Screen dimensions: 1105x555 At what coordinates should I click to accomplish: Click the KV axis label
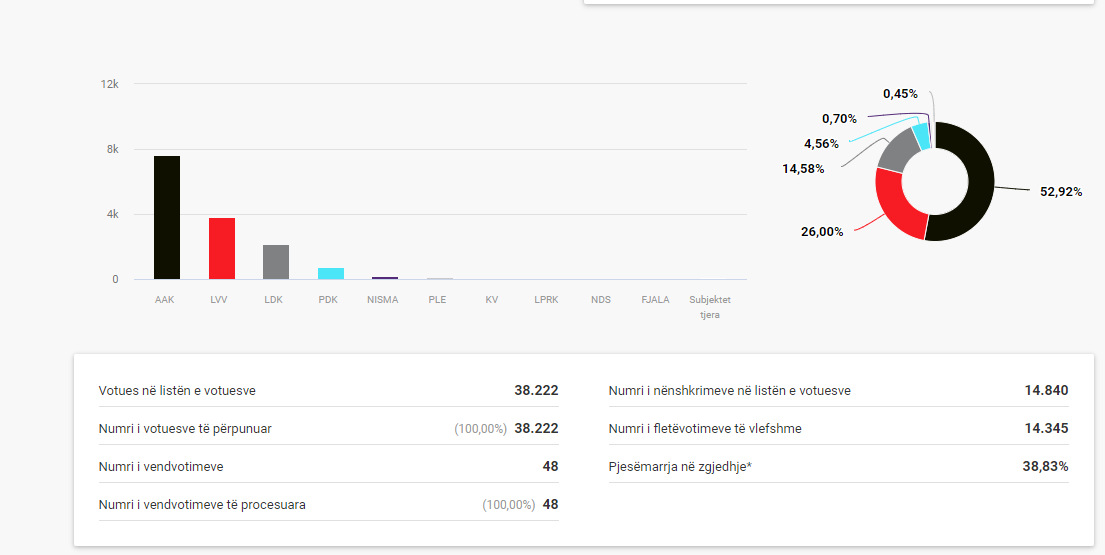492,300
